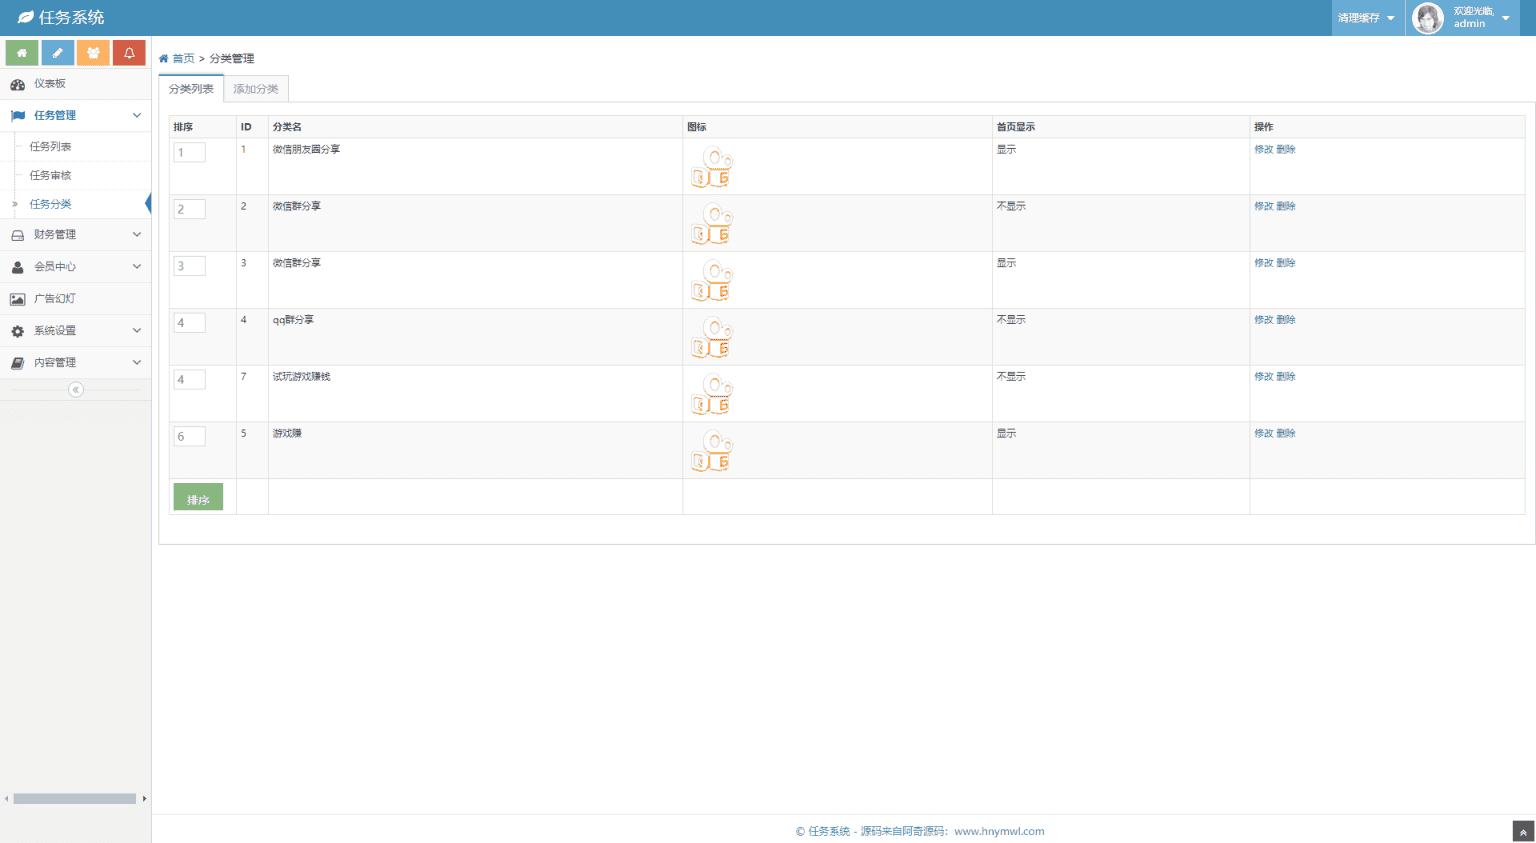1536x843 pixels.
Task: Click 修改 for the 游戏赚 row
Action: (1264, 434)
